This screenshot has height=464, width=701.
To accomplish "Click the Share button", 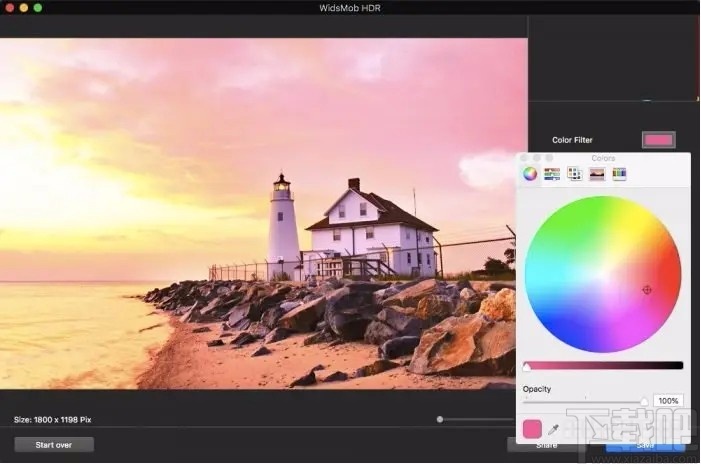I will 546,445.
